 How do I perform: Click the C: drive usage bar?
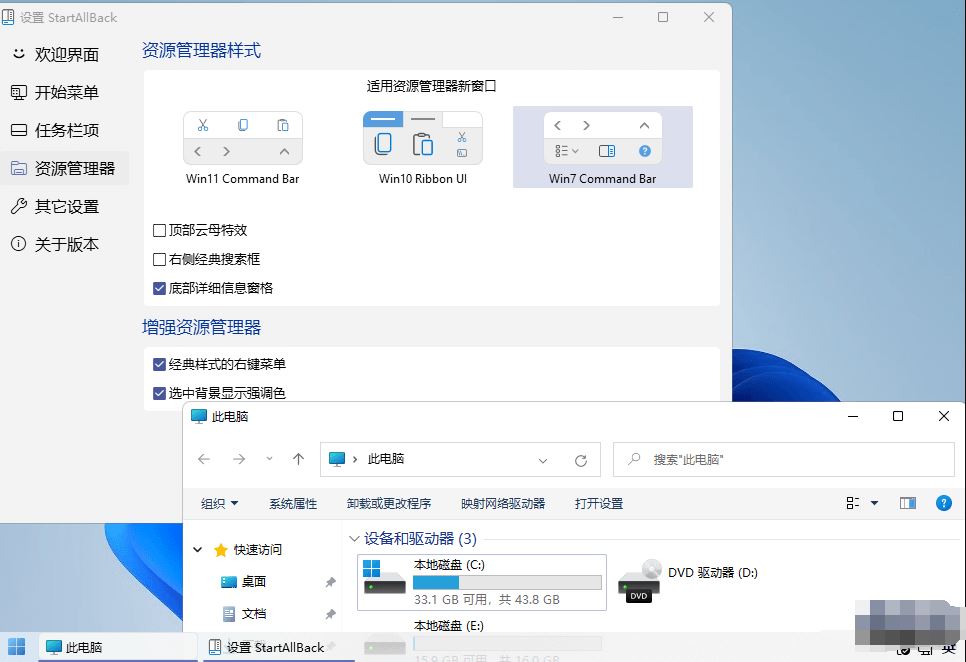click(x=507, y=583)
